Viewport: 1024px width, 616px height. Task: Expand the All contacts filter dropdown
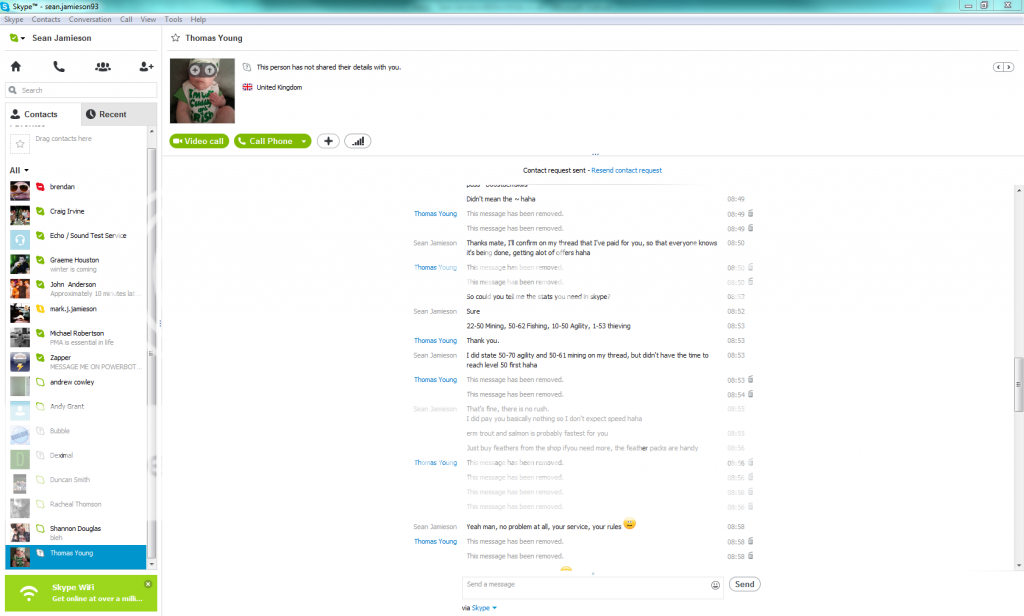pyautogui.click(x=19, y=170)
